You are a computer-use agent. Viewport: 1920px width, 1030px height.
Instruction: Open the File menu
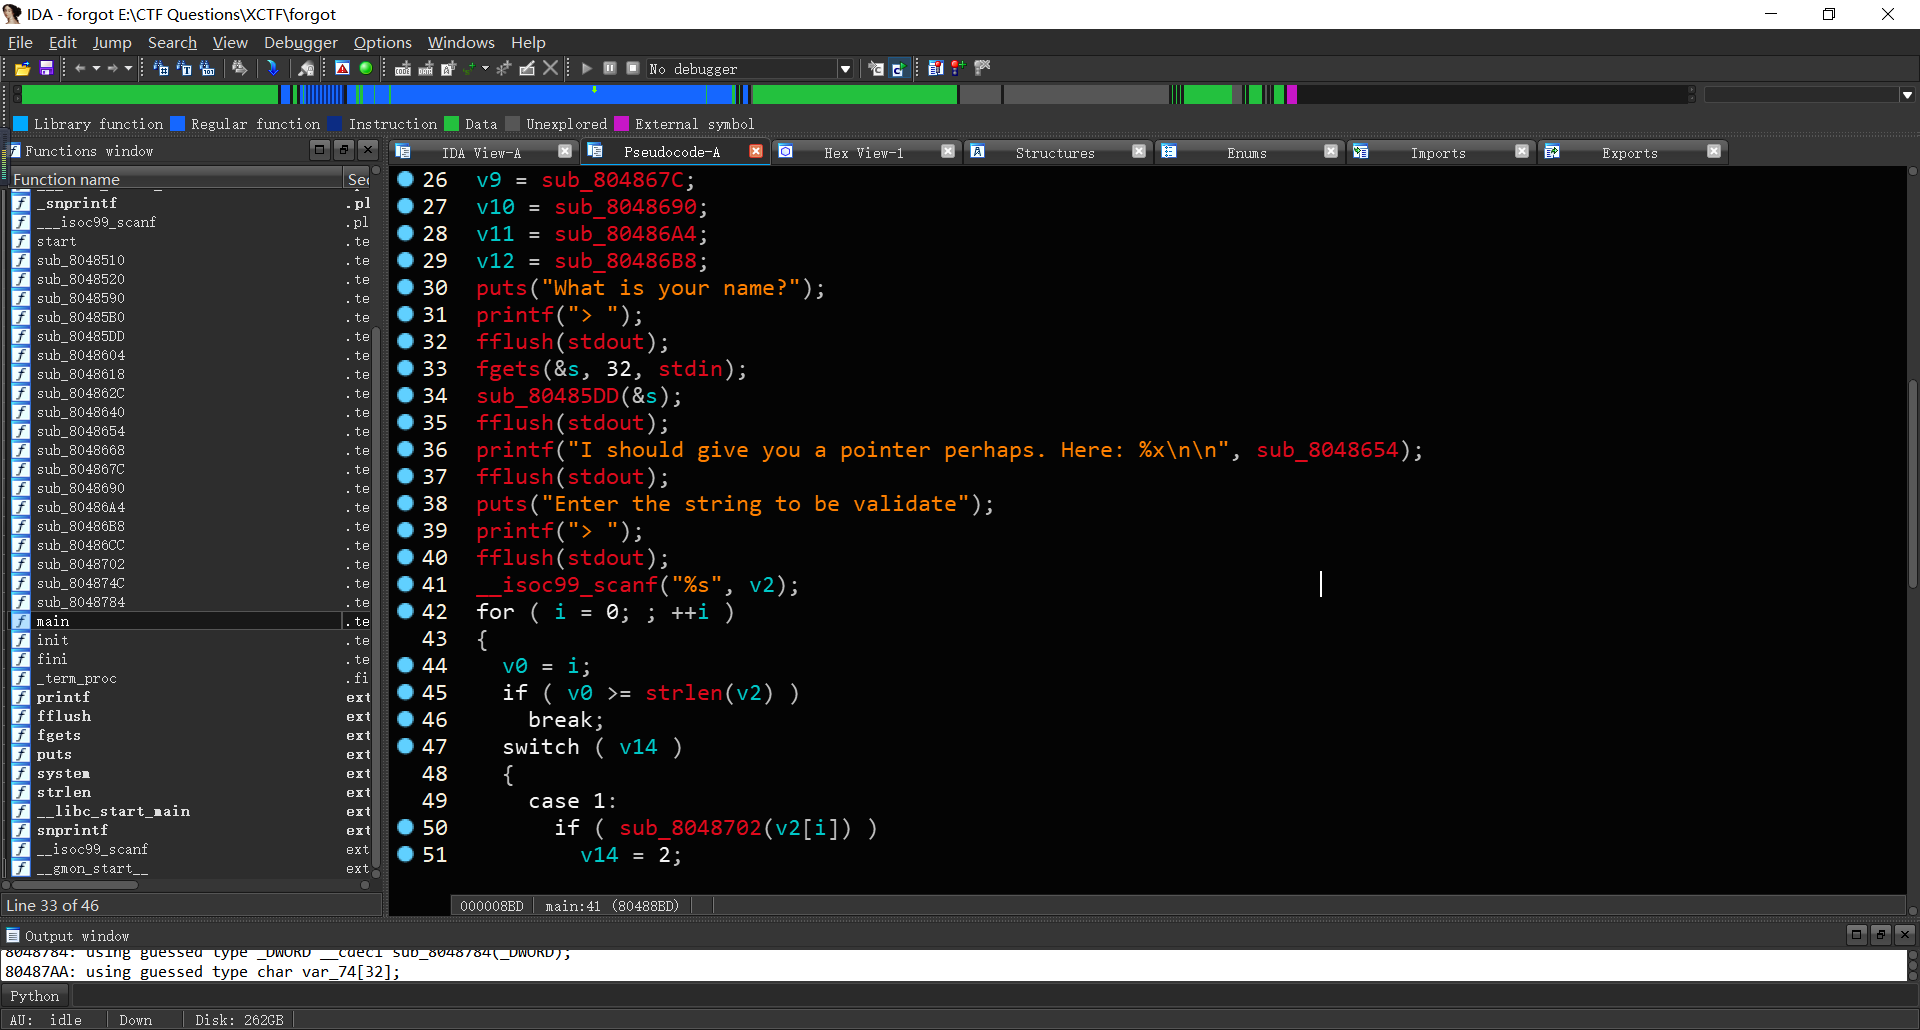(x=20, y=42)
